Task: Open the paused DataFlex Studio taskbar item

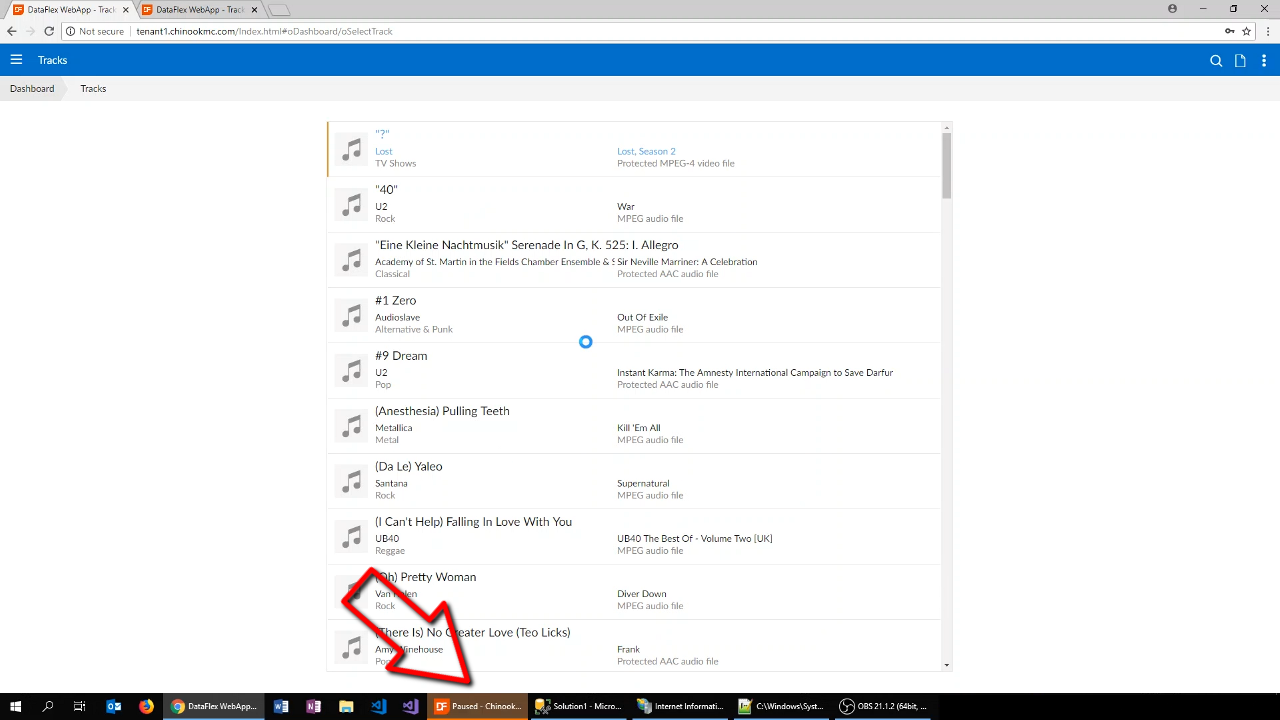Action: [x=478, y=706]
